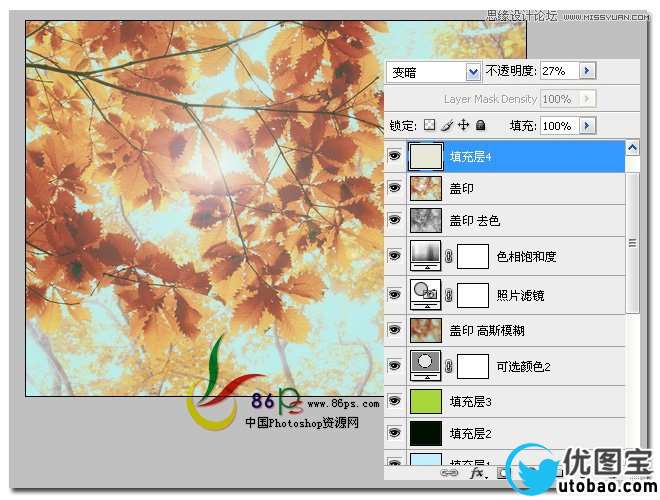Screen dimensions: 660x500
Task: Toggle visibility of 填充层3 layer
Action: point(394,401)
